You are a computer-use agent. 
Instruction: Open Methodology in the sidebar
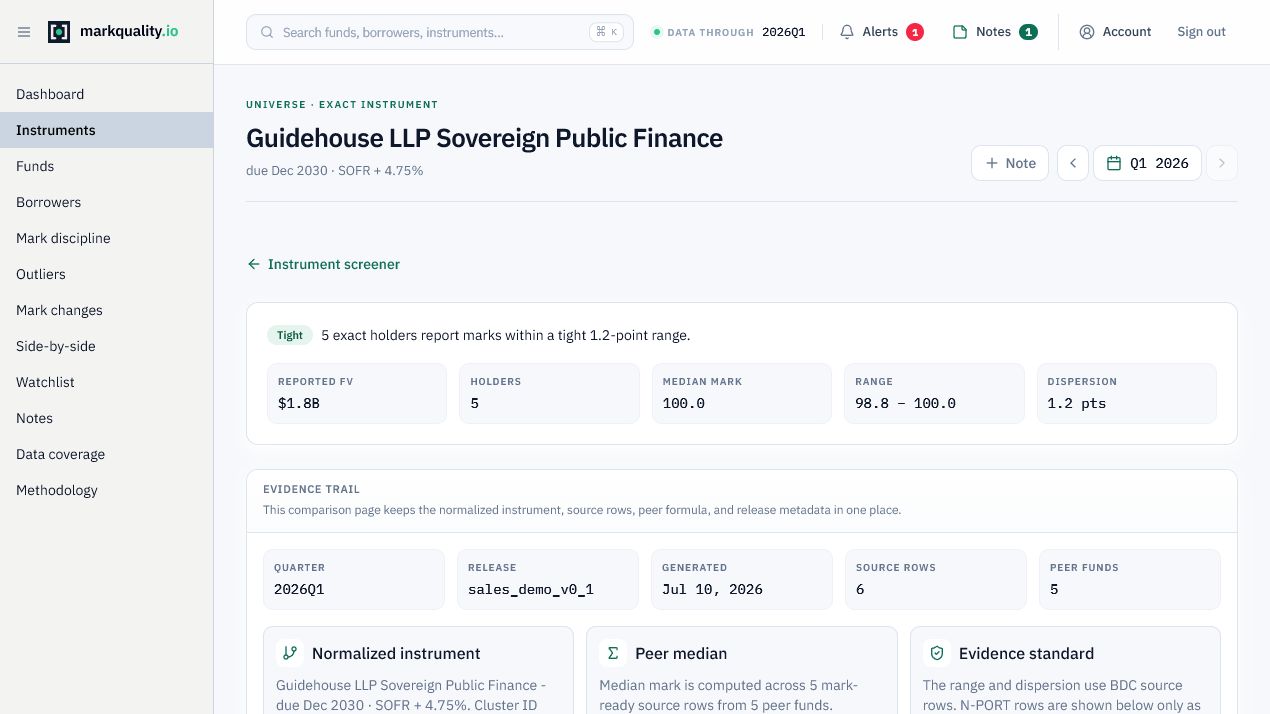point(106,490)
